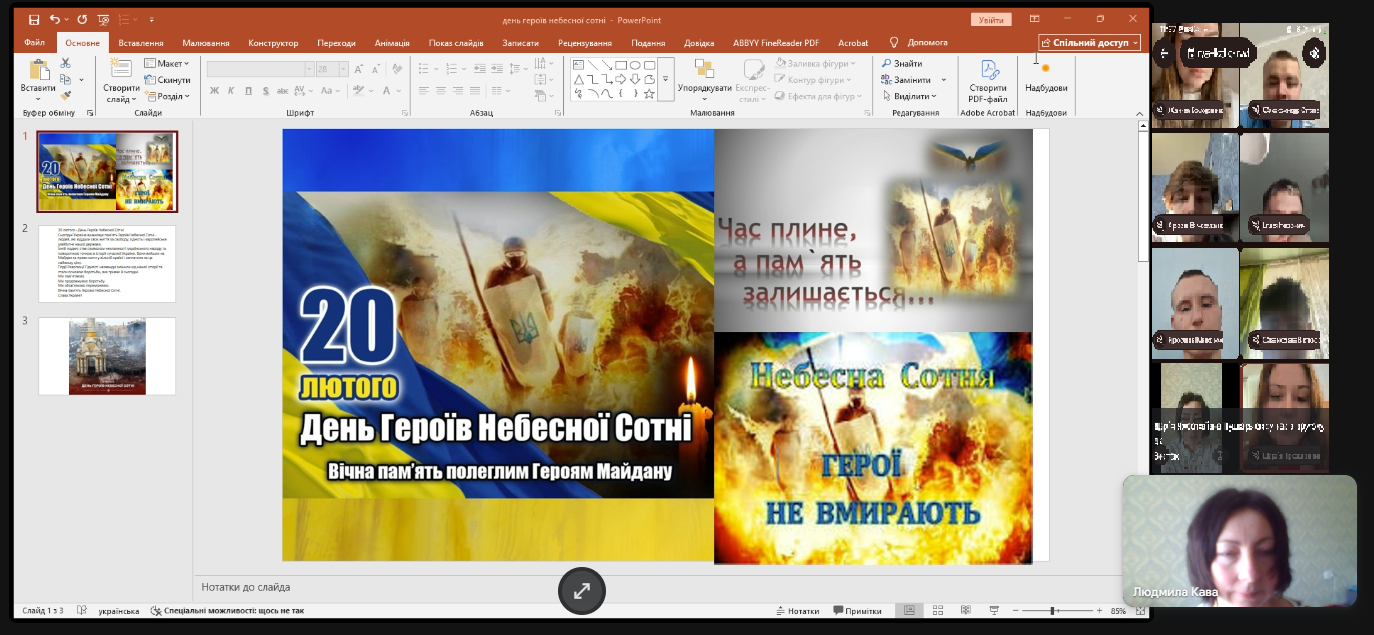Click the Paste clipboard icon
The height and width of the screenshot is (635, 1374).
pos(38,72)
